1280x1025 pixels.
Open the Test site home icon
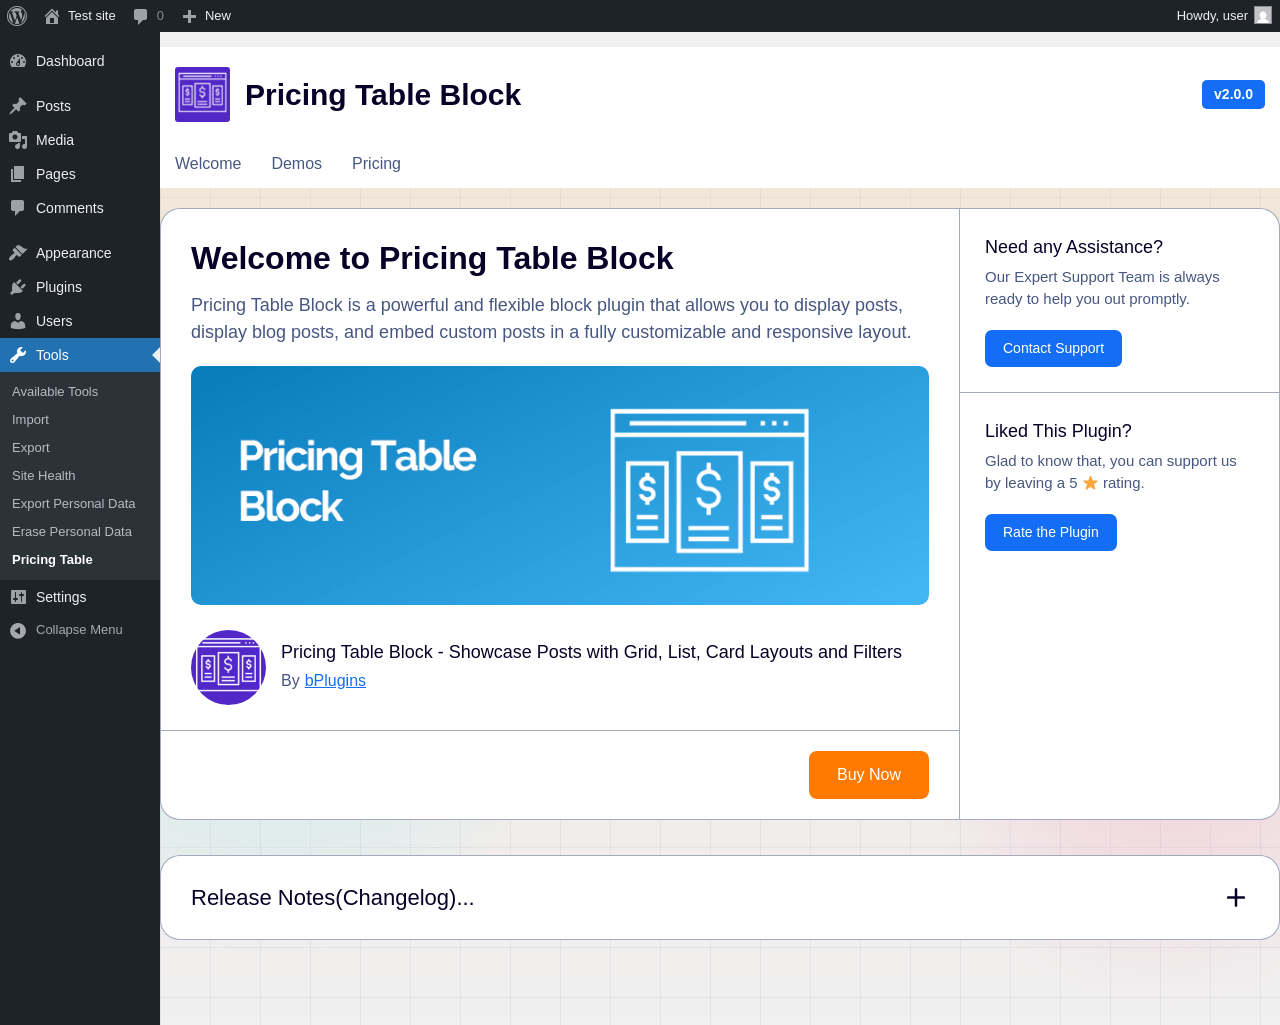[x=52, y=16]
